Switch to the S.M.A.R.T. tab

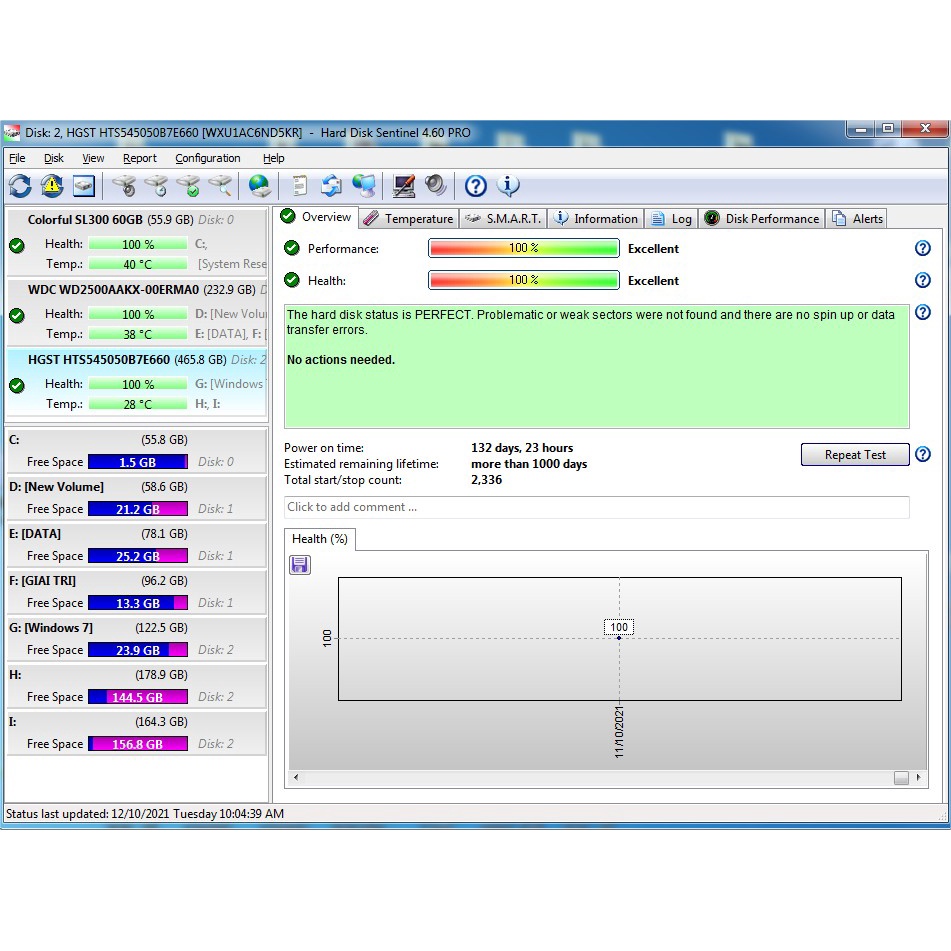point(503,219)
